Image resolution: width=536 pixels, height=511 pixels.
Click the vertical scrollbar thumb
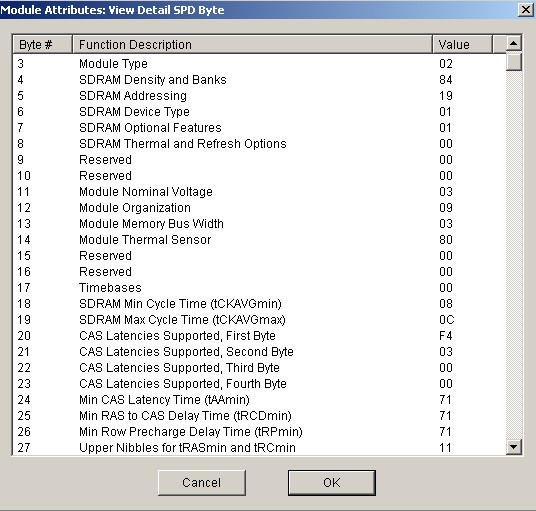pyautogui.click(x=513, y=62)
